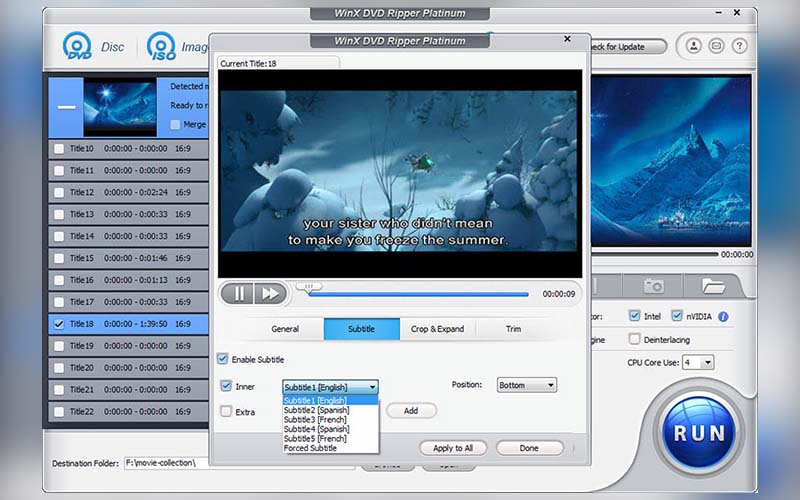This screenshot has width=800, height=500.
Task: Tick the Title12 checkbox
Action: pos(59,192)
